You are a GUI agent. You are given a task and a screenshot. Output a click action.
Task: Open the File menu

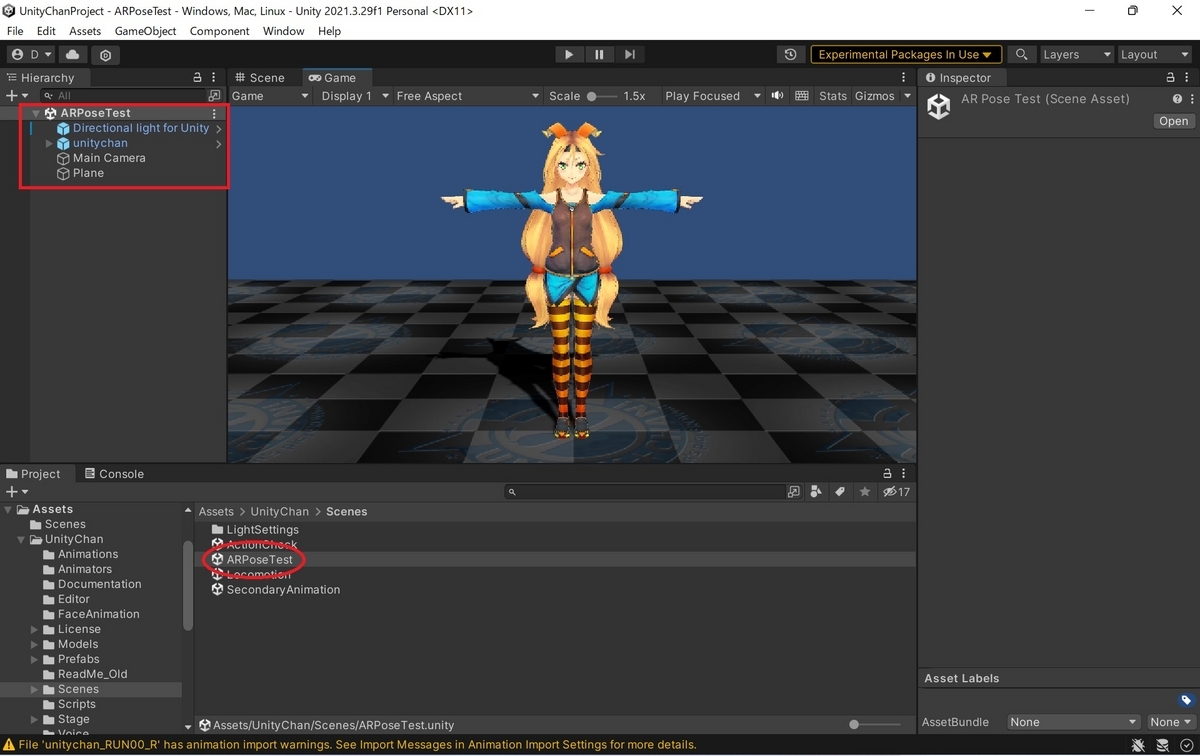click(15, 31)
